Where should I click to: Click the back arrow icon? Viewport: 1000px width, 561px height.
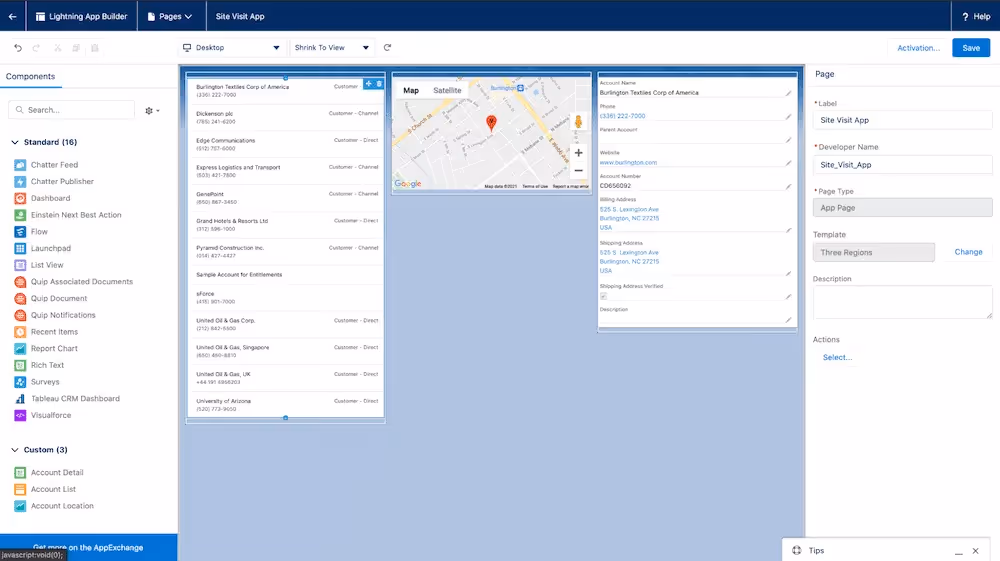[x=12, y=17]
